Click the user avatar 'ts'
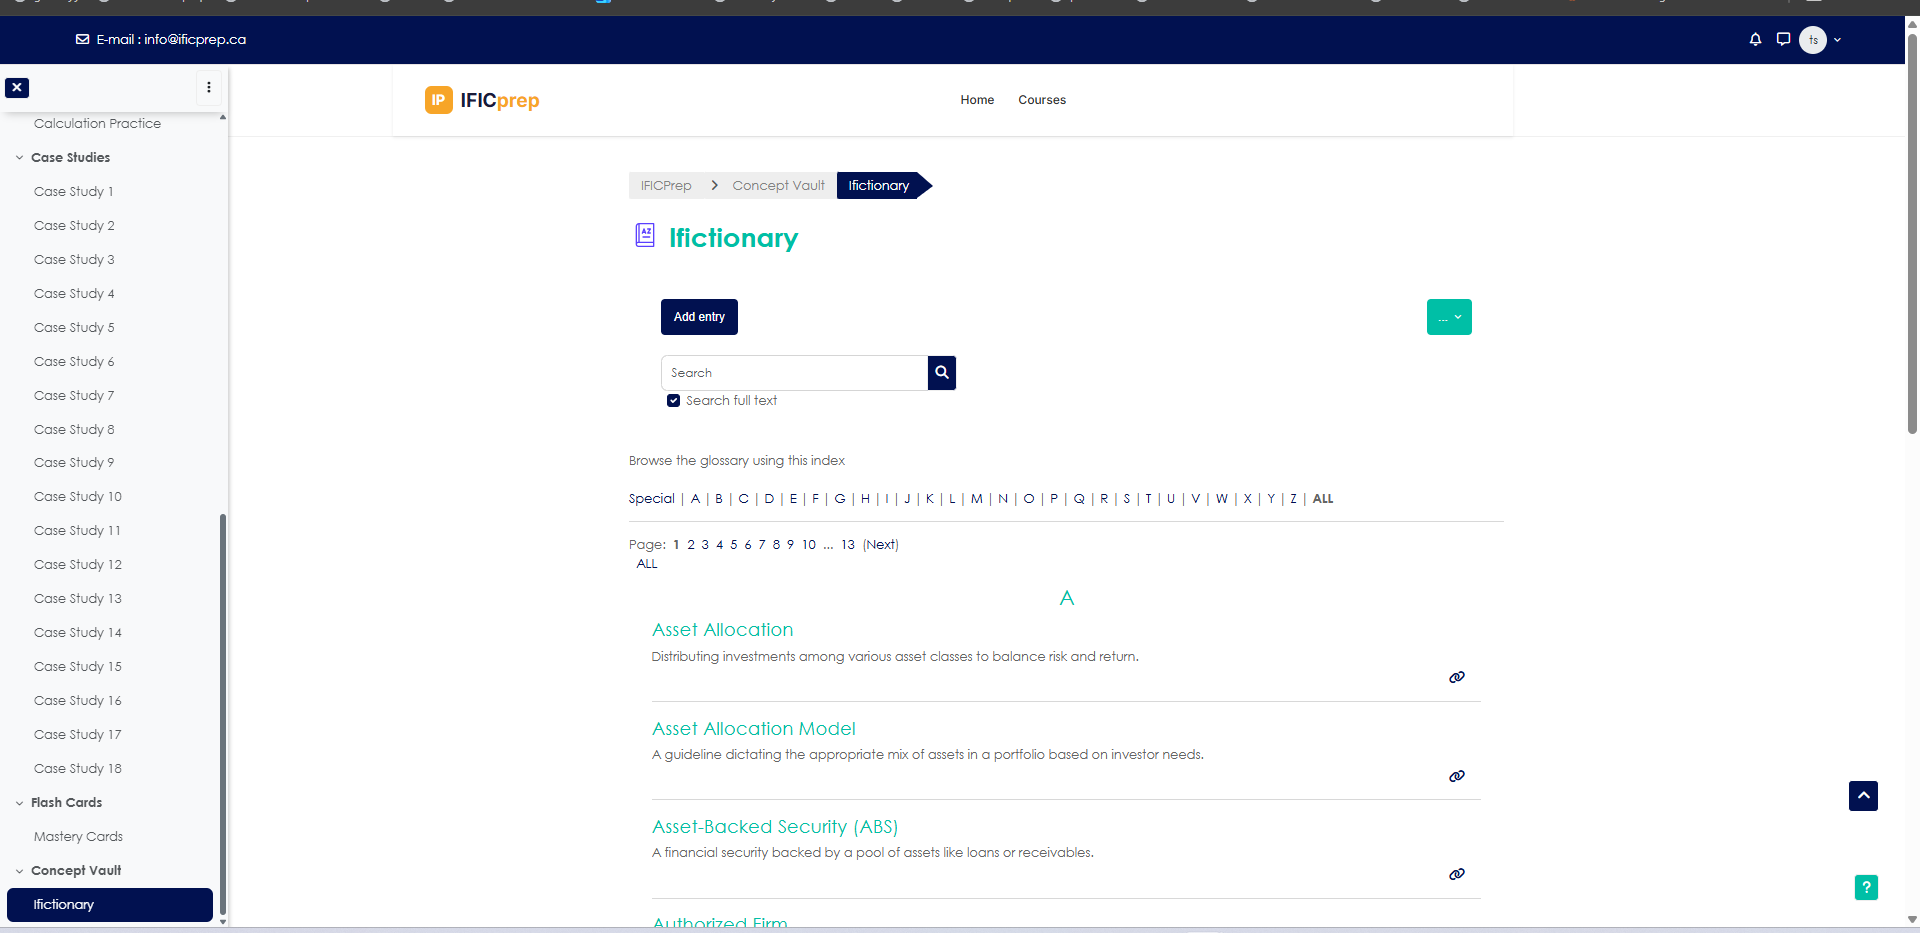 click(x=1813, y=40)
